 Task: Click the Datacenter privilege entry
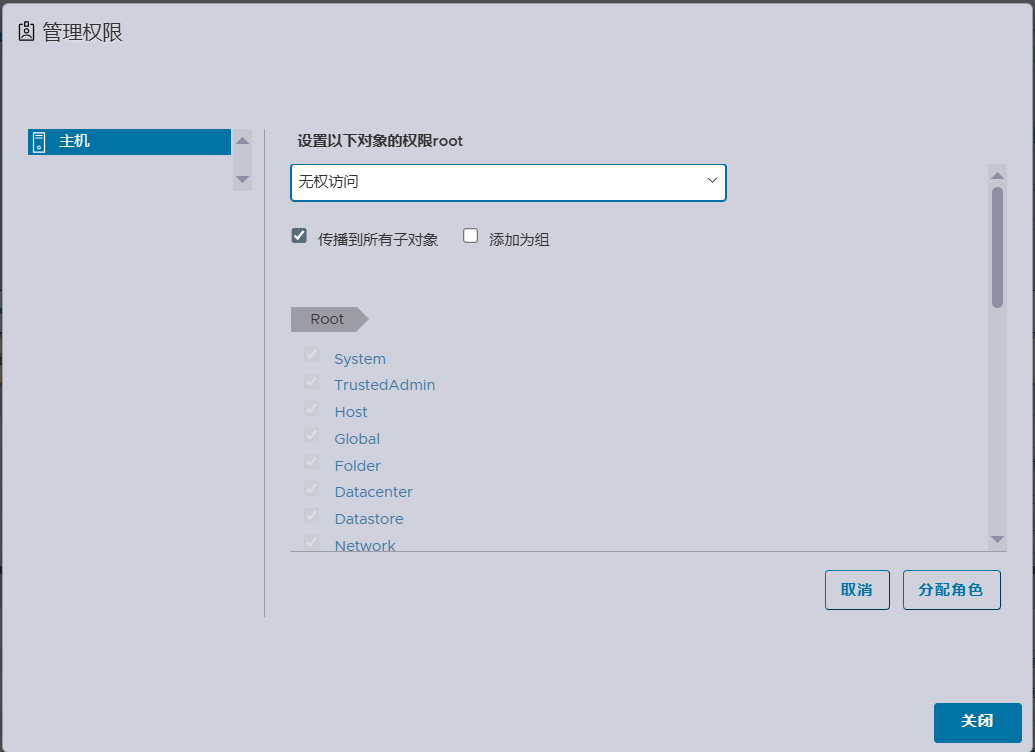tap(373, 492)
